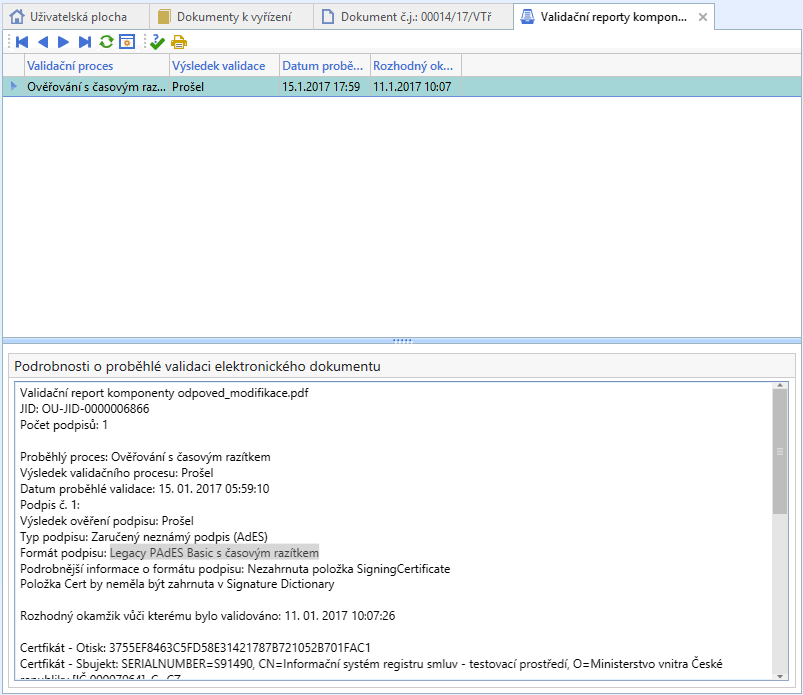
Task: Open the record detail window icon
Action: [127, 42]
